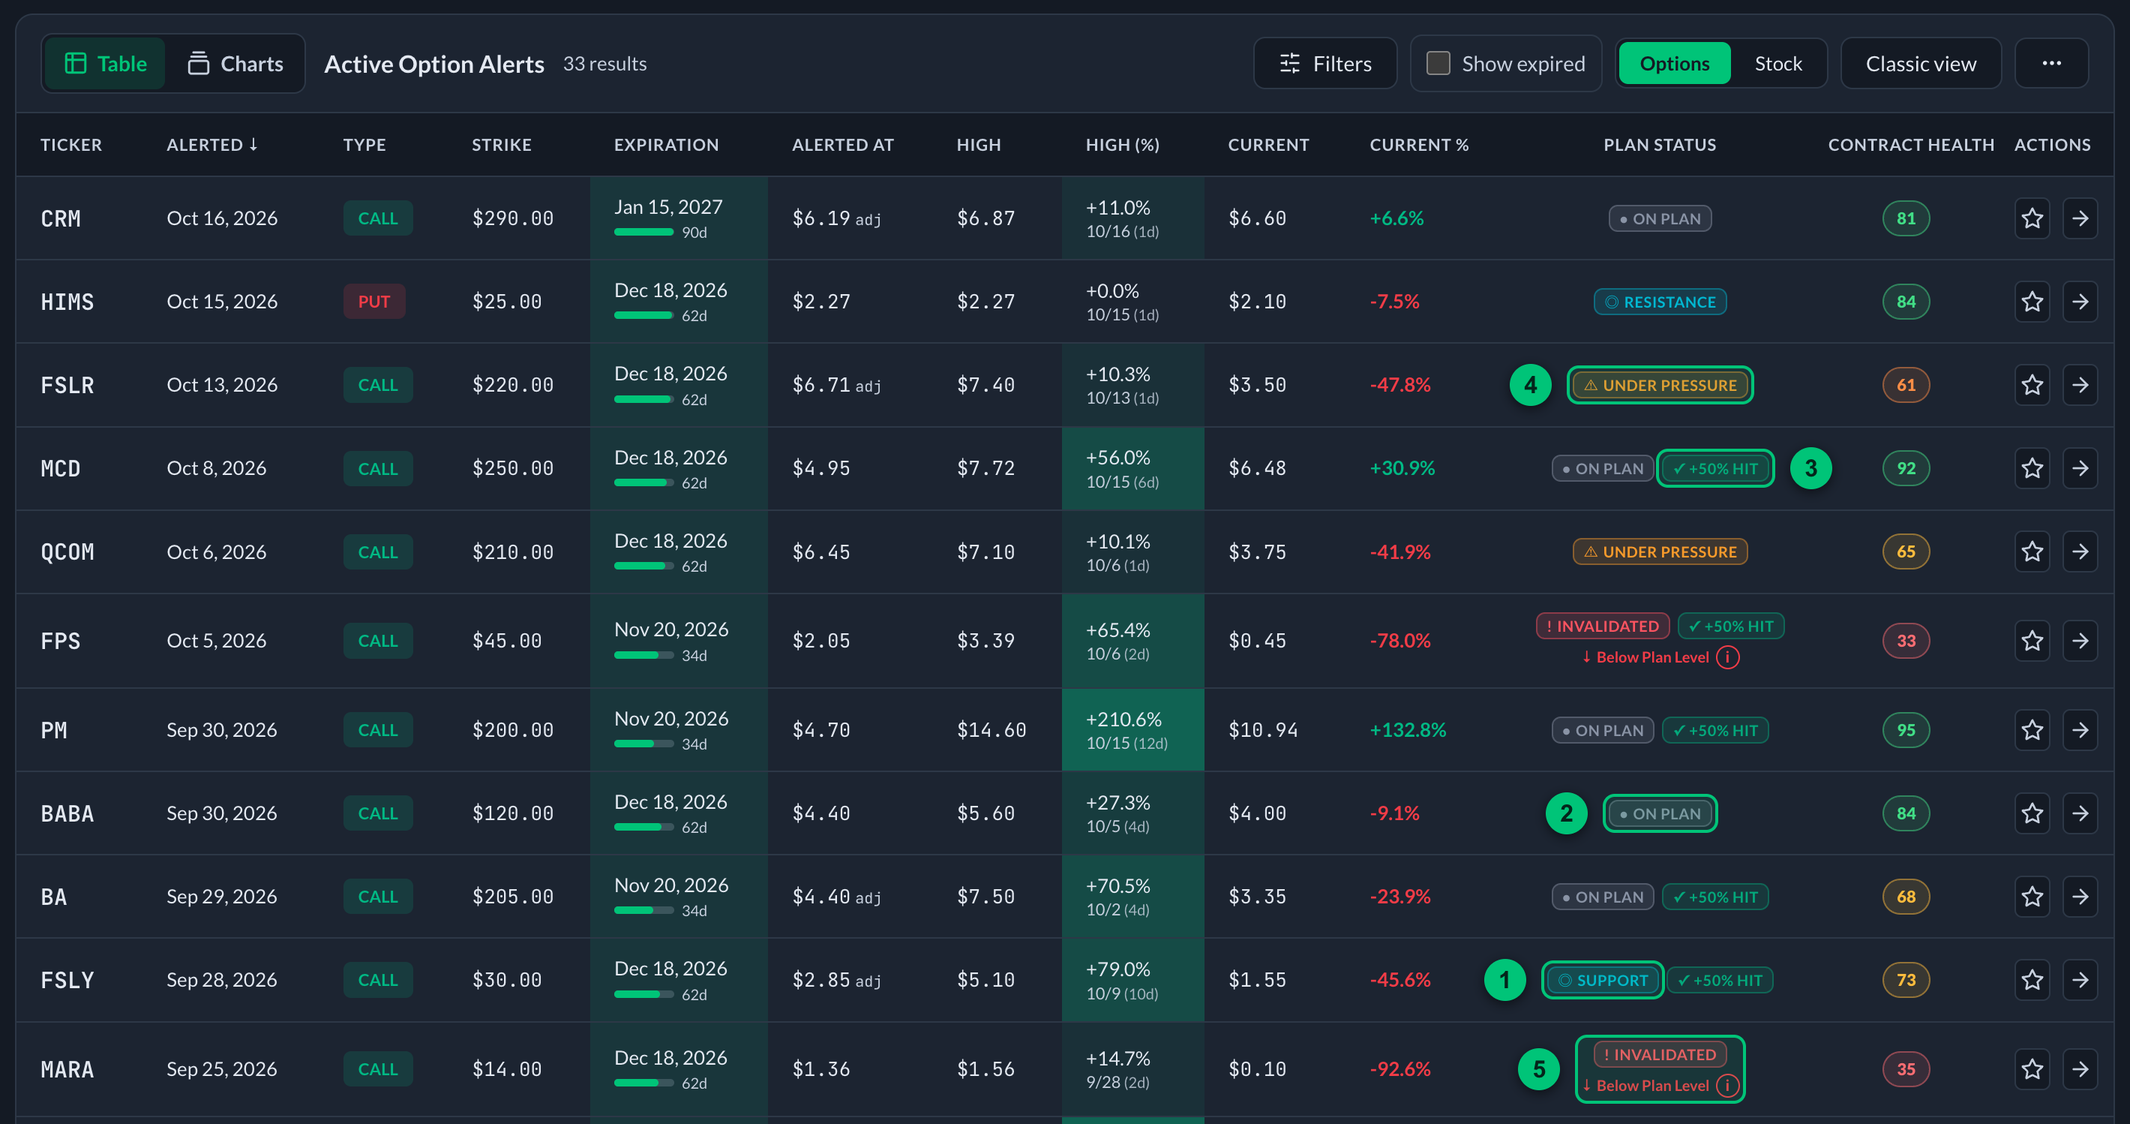Screen dimensions: 2130x1124
Task: Select the BA current price $3.35
Action: 1257,896
